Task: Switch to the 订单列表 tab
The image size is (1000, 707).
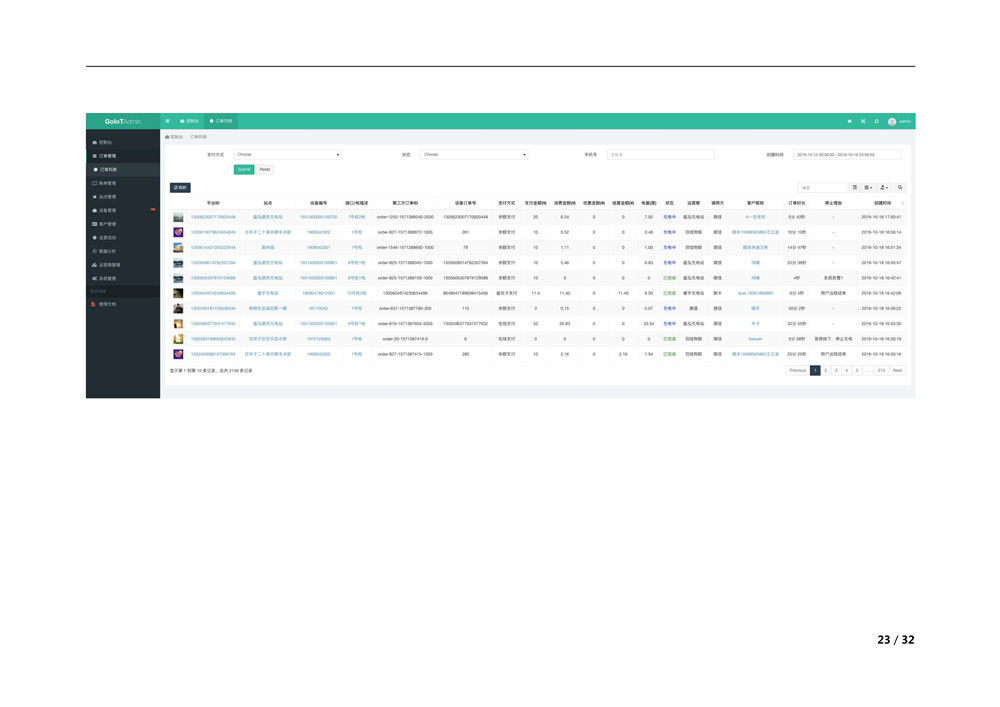Action: tap(222, 120)
